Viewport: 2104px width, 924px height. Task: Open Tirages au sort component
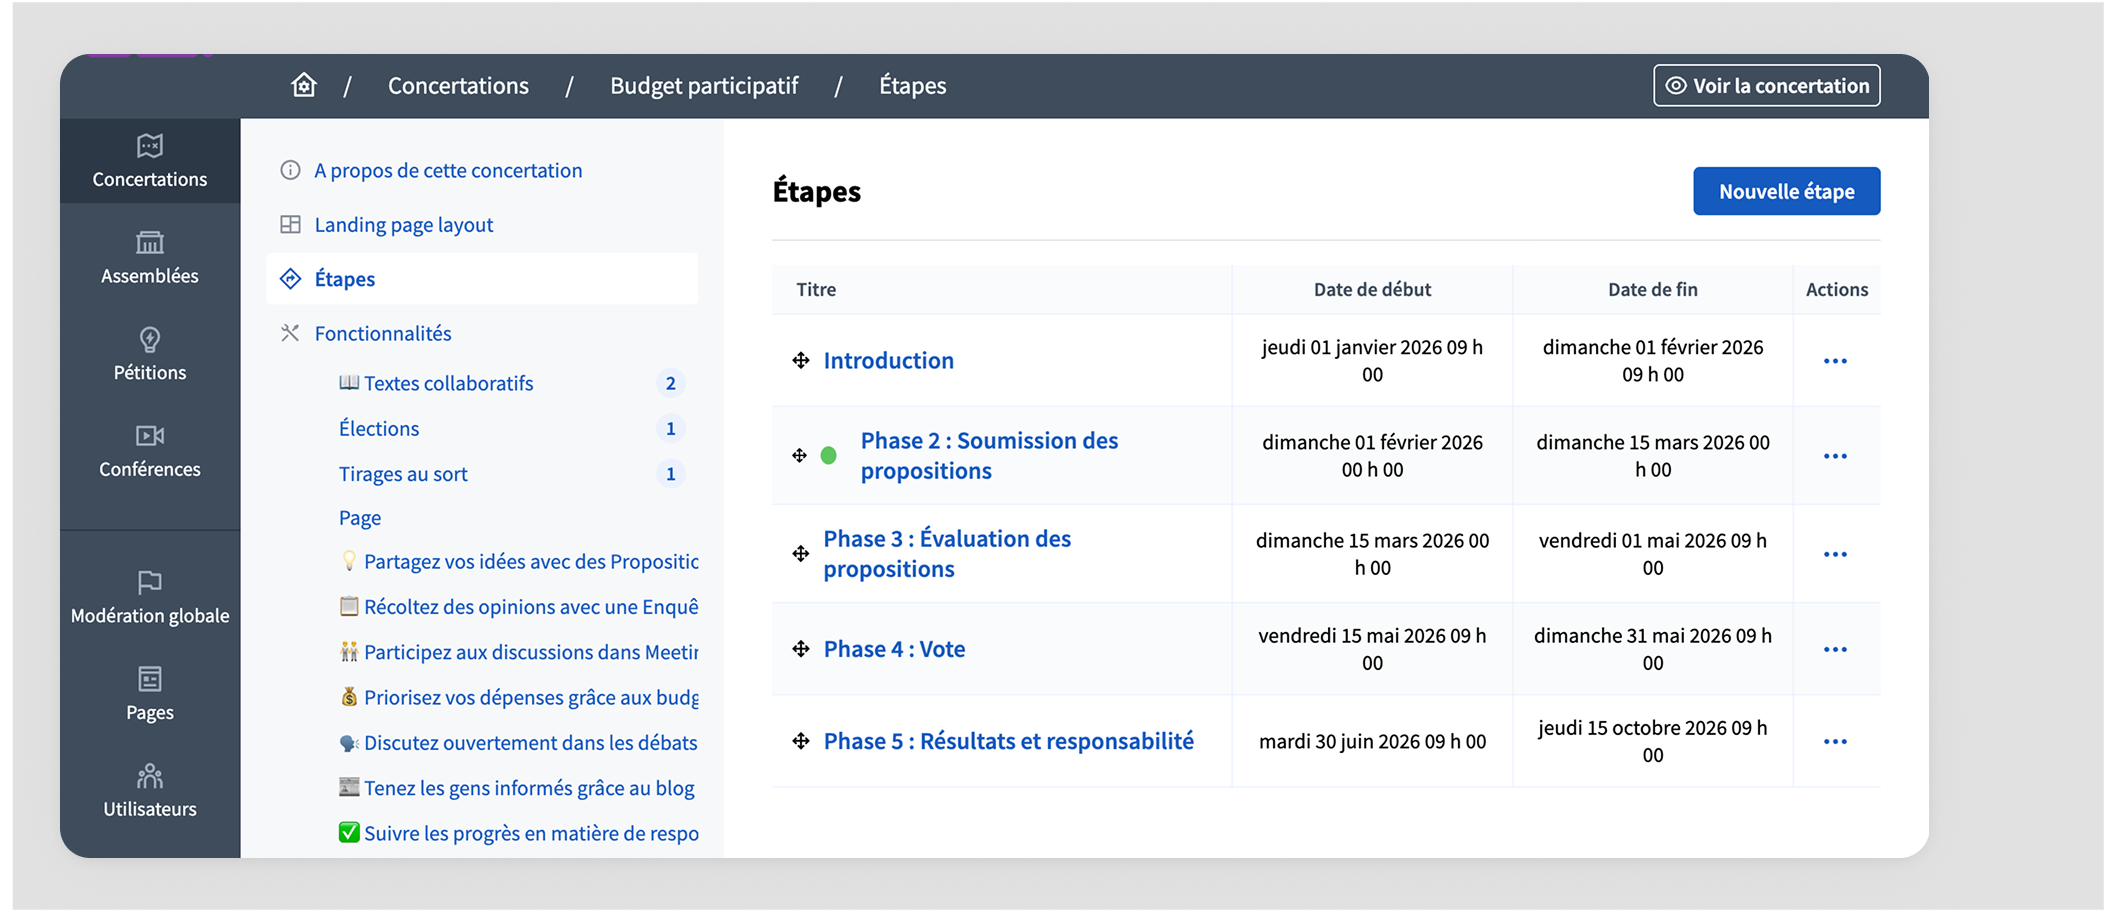[x=403, y=474]
